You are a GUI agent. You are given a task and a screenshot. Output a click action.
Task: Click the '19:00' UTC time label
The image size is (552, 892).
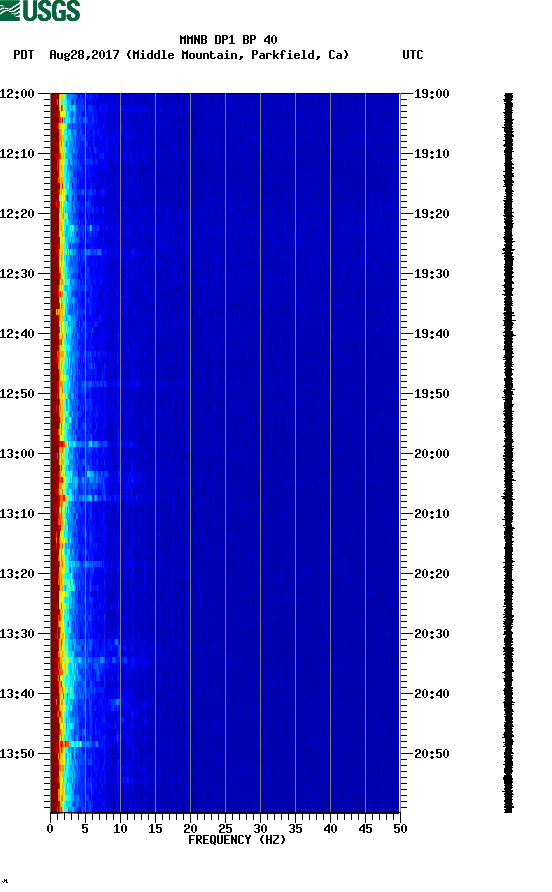[431, 94]
